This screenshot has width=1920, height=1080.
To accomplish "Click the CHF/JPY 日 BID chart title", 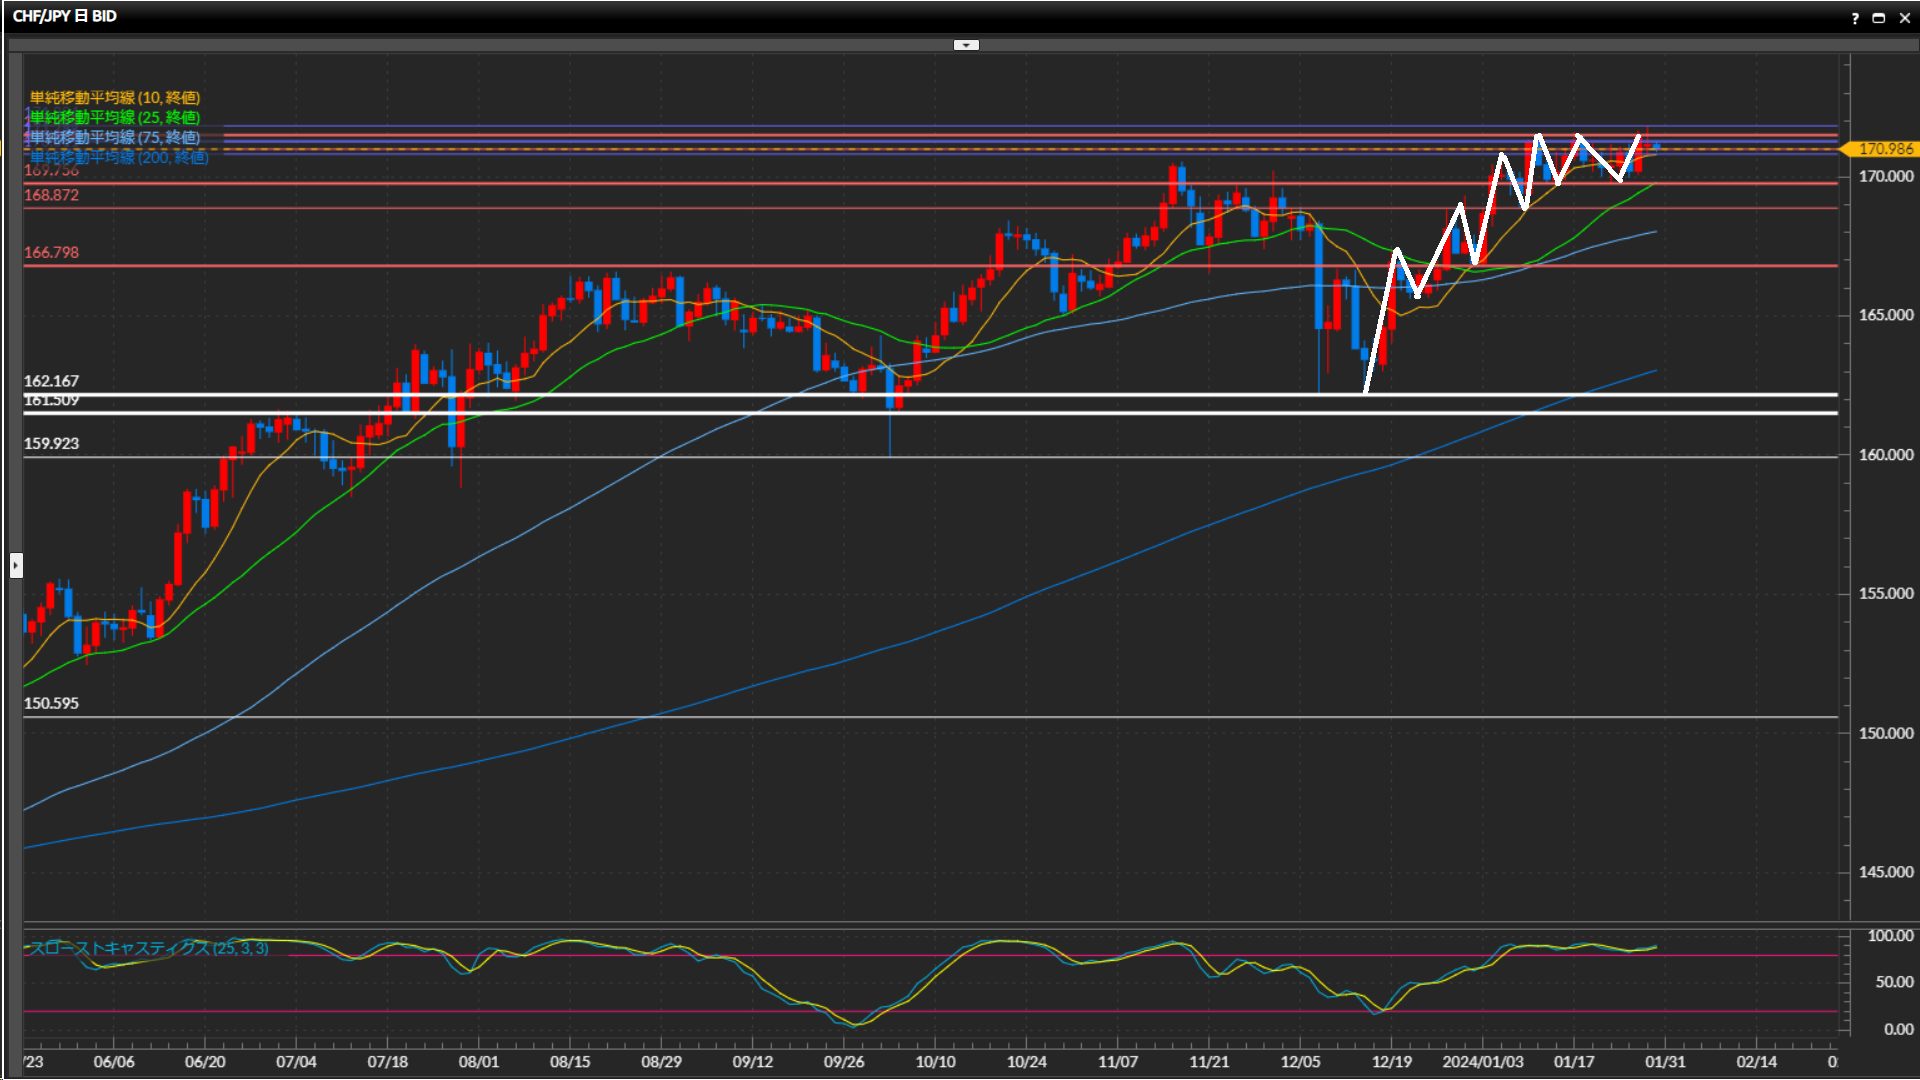I will pyautogui.click(x=65, y=16).
